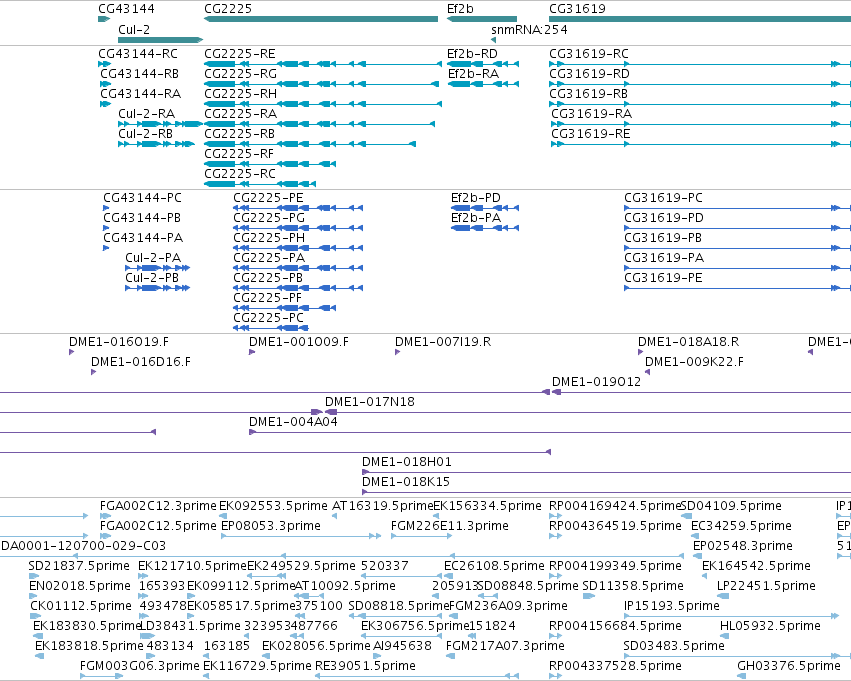The width and height of the screenshot is (851, 681).
Task: Click EST RE39051.5prime
Action: click(x=365, y=667)
